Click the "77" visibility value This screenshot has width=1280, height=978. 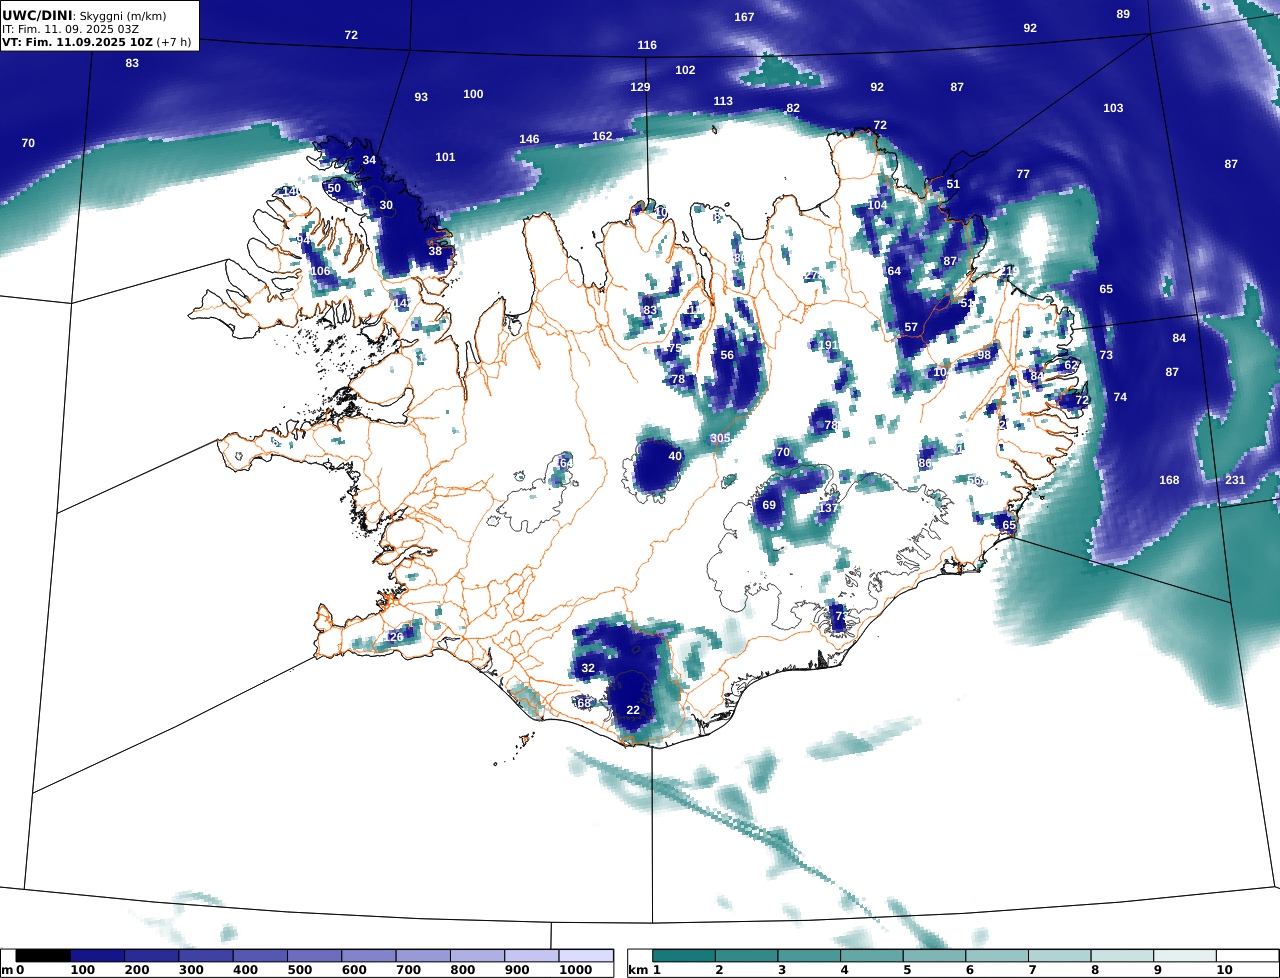(x=1023, y=174)
